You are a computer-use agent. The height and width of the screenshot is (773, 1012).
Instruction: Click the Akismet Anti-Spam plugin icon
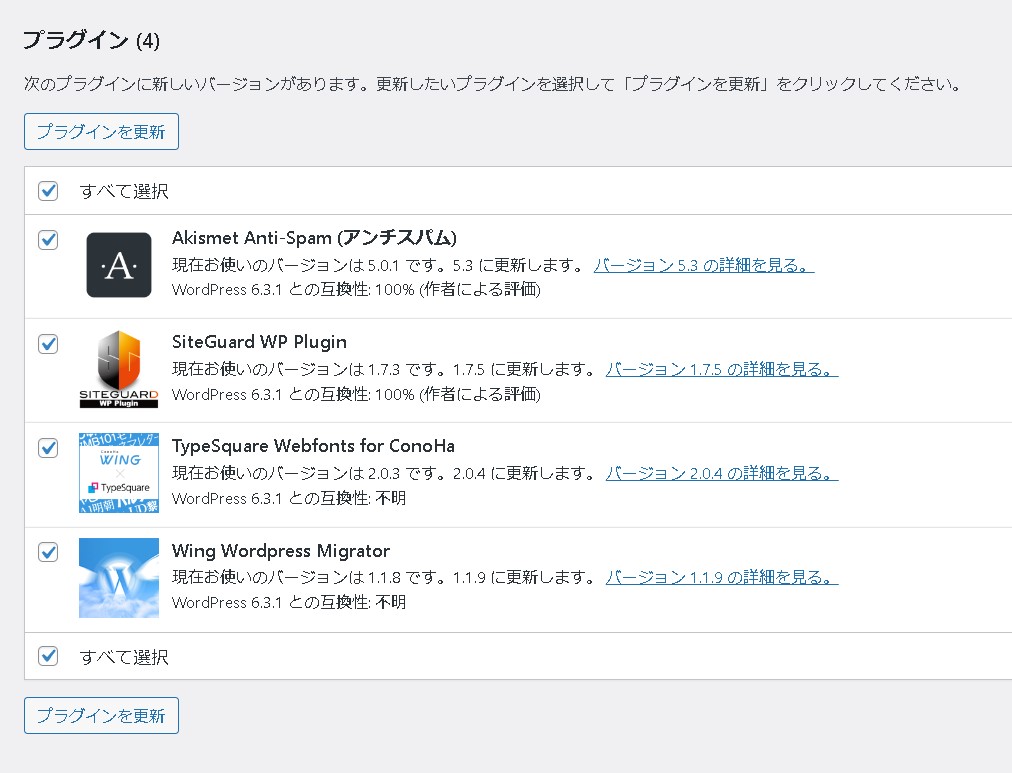point(118,265)
